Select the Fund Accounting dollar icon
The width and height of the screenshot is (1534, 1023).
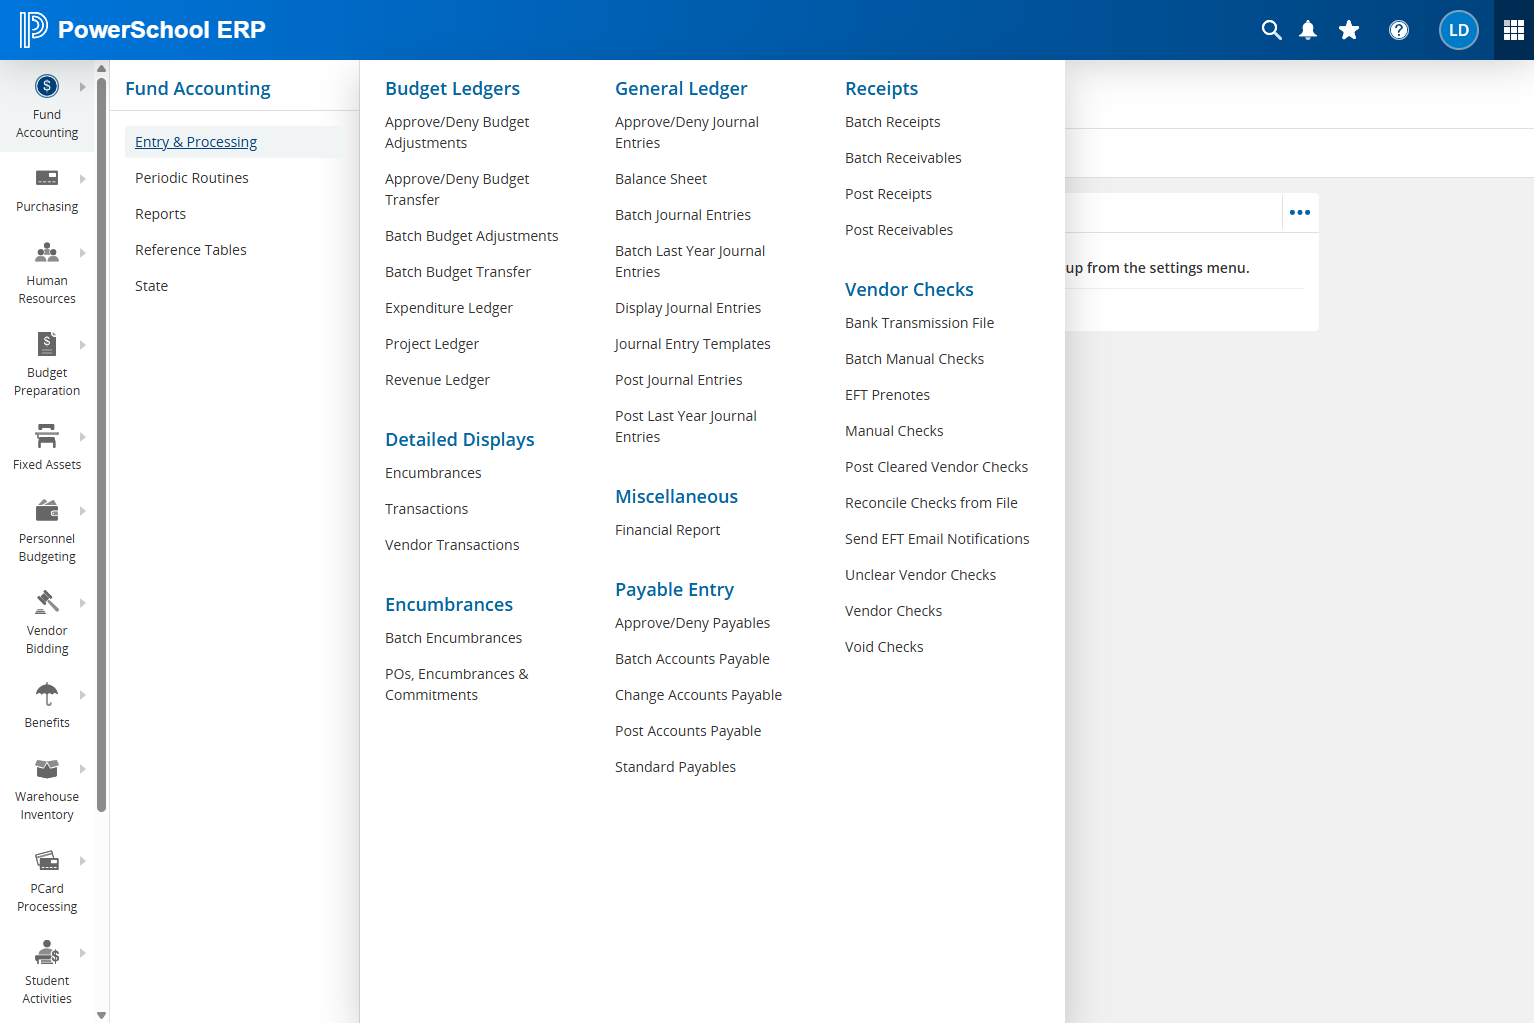pos(47,86)
